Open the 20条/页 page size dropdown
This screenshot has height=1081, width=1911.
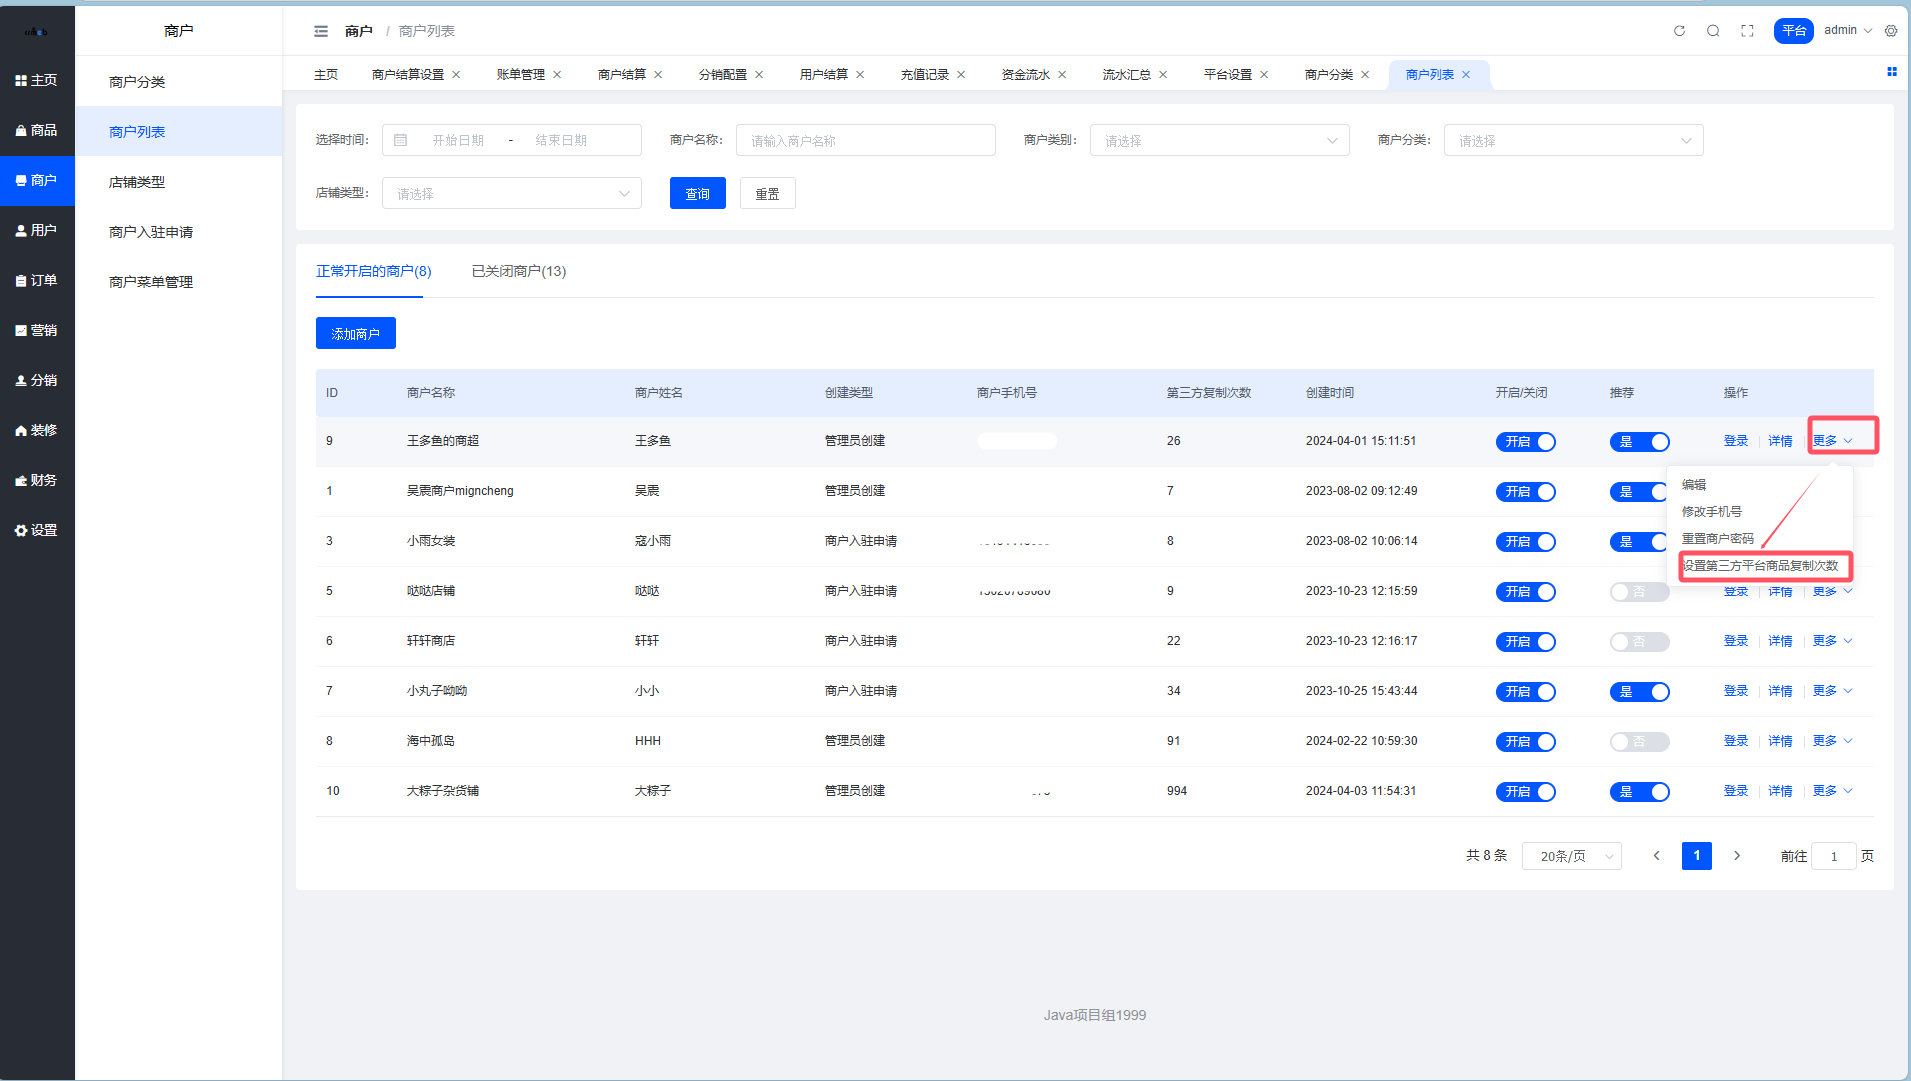point(1571,856)
